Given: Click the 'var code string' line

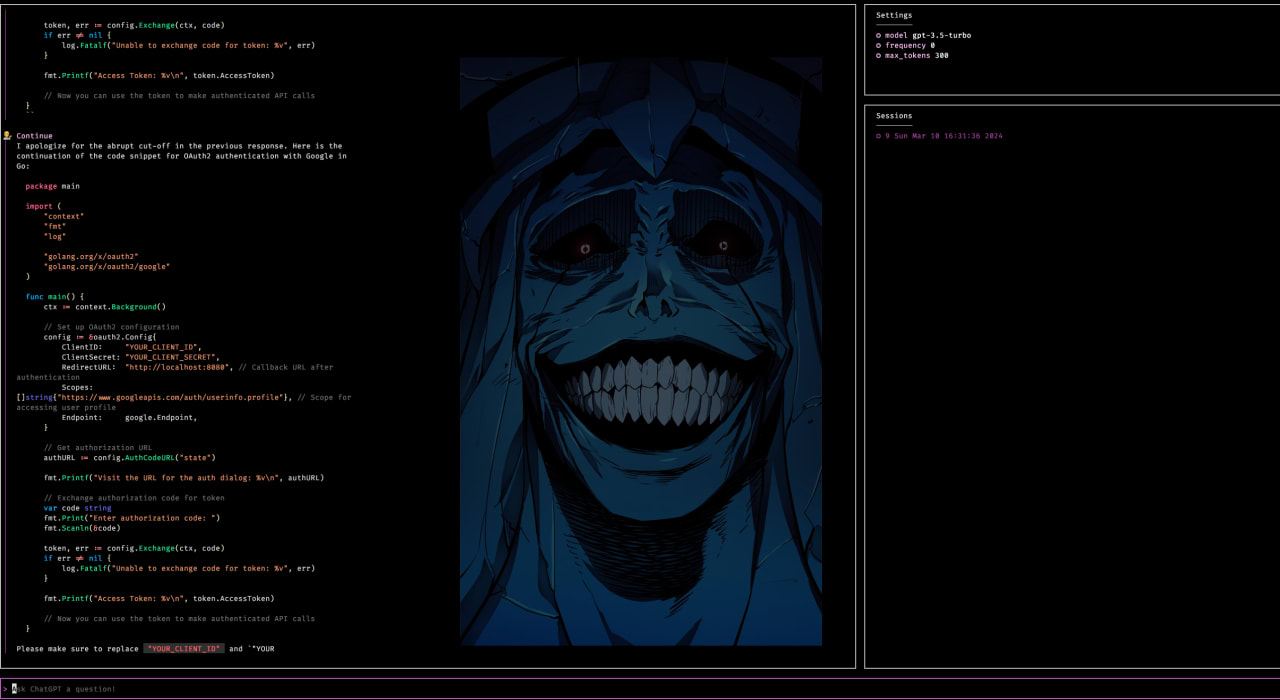Looking at the screenshot, I should (x=77, y=508).
